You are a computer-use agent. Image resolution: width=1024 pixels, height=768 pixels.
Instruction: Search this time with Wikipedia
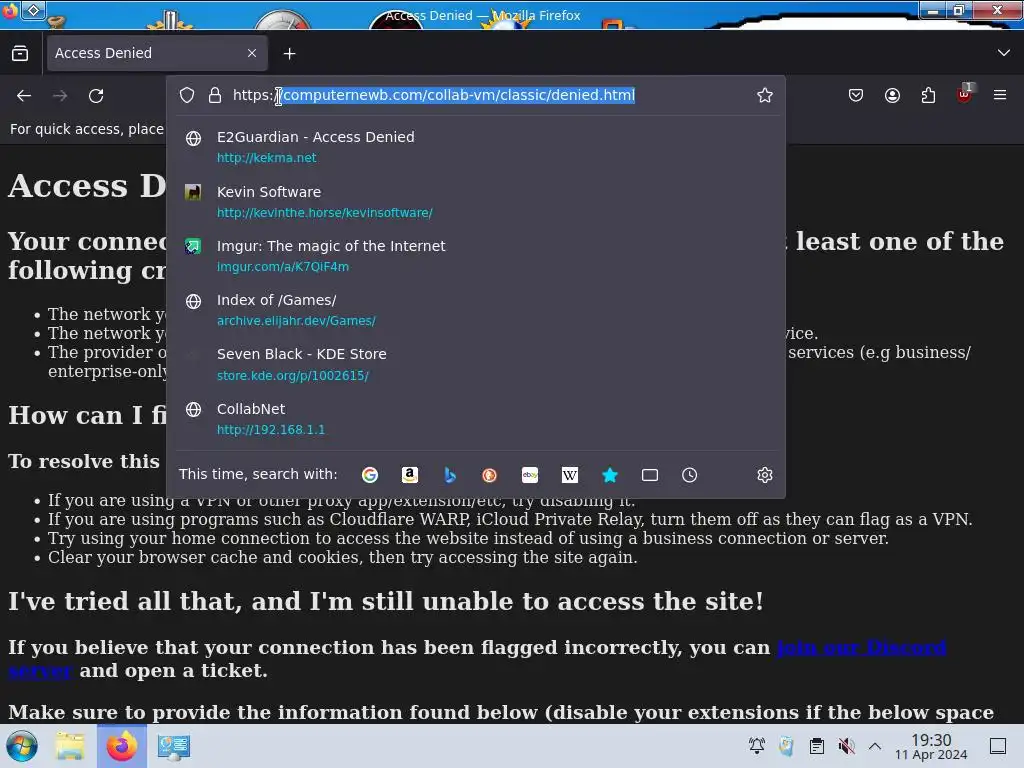pos(569,475)
